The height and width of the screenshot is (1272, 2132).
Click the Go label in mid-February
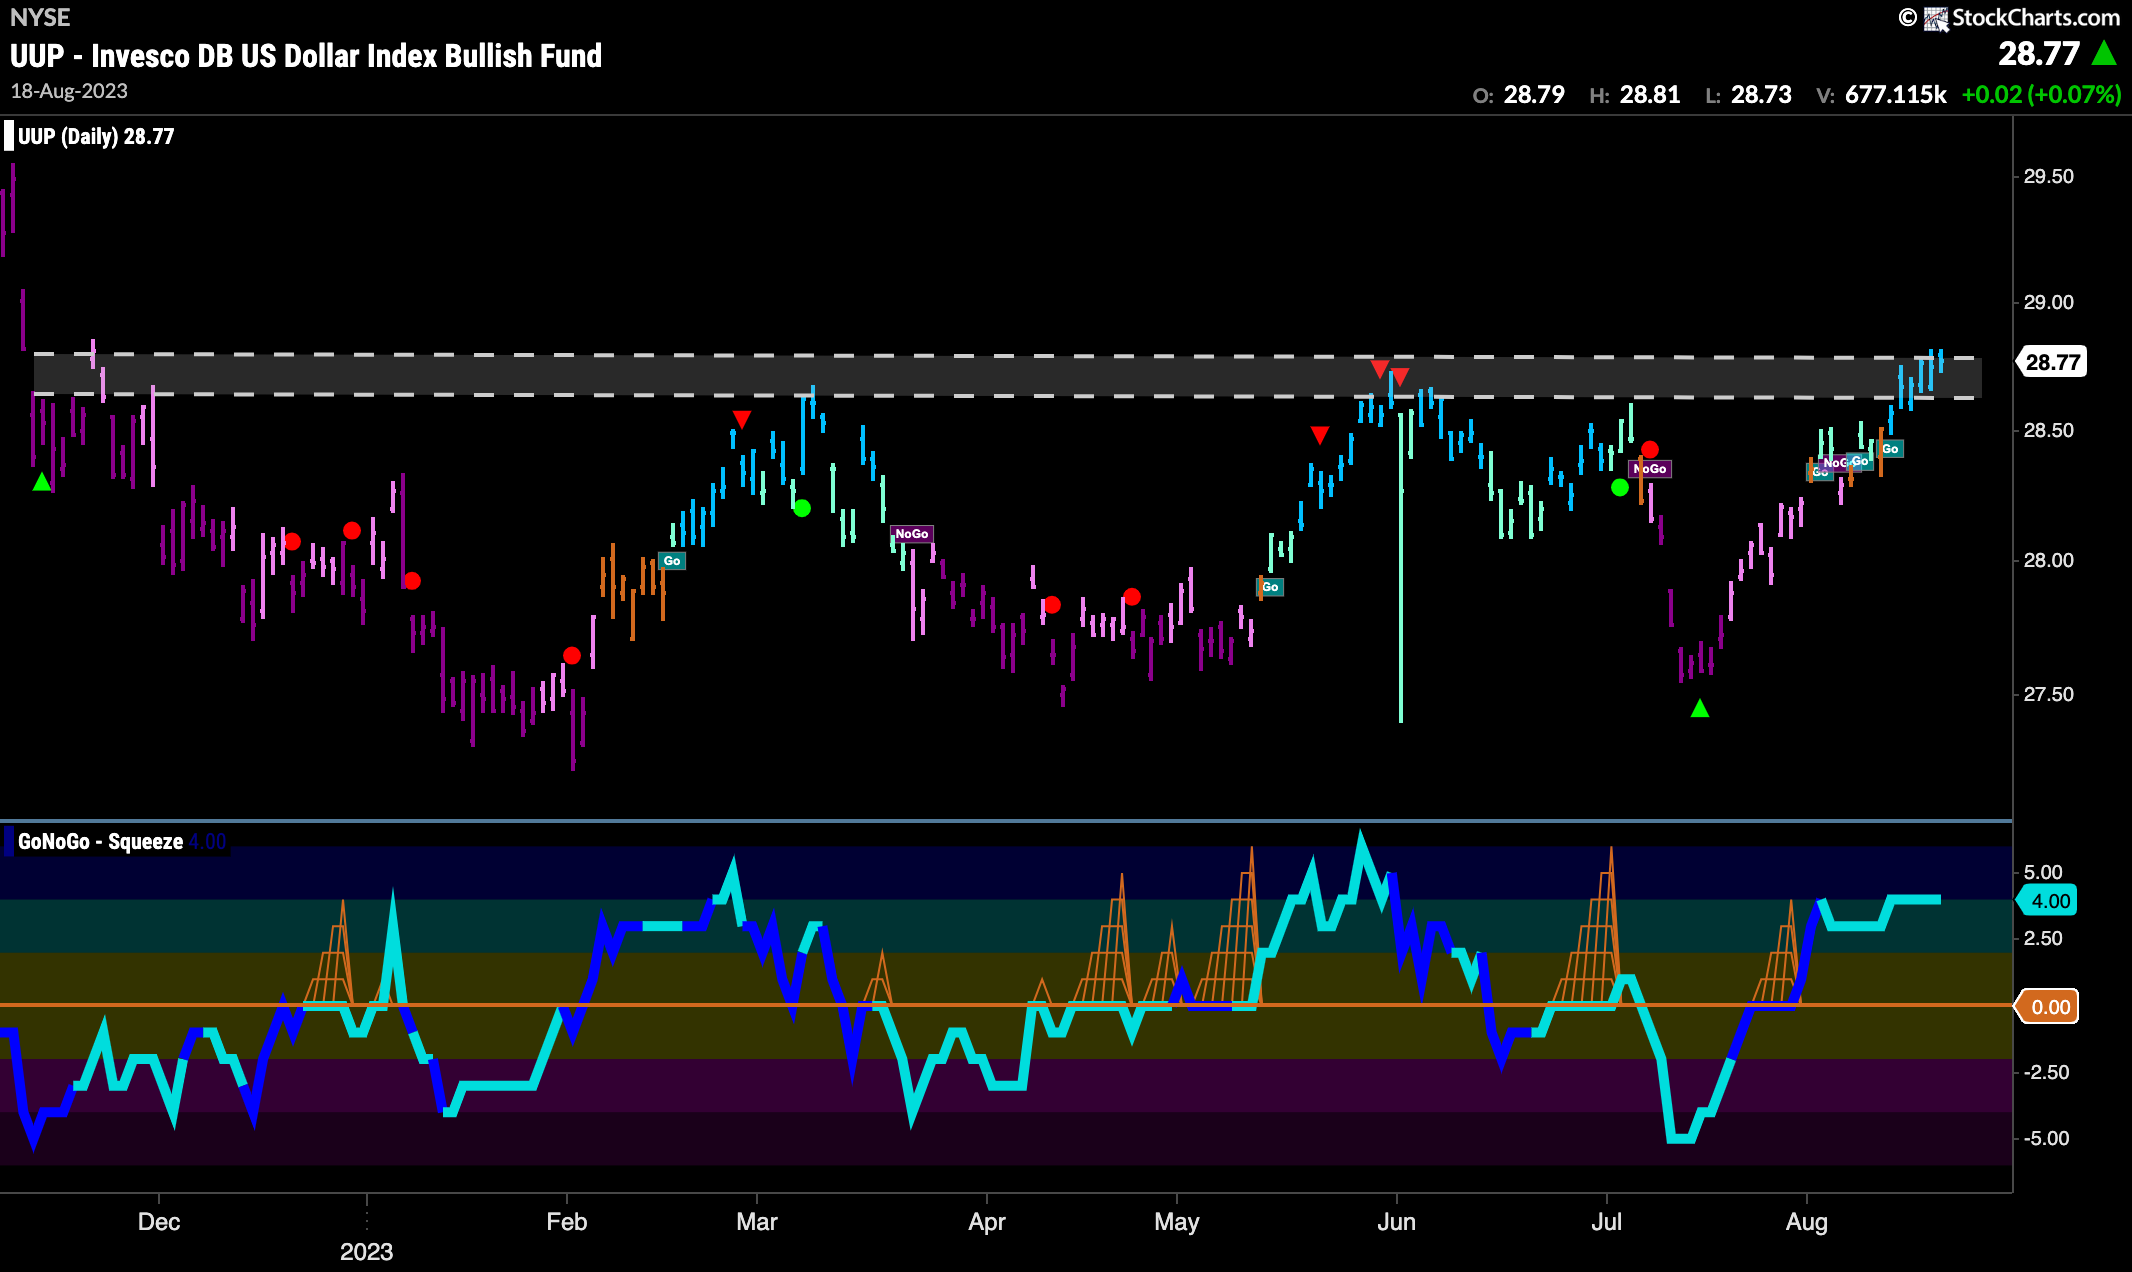pos(672,561)
